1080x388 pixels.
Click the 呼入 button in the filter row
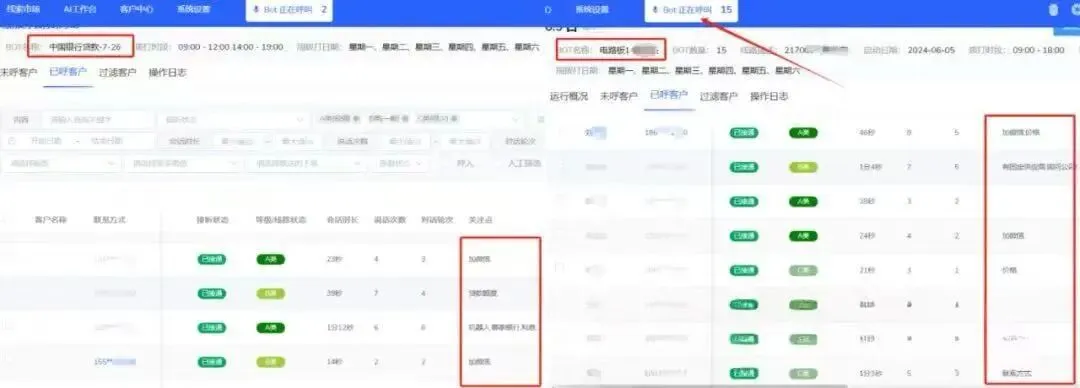tap(466, 163)
